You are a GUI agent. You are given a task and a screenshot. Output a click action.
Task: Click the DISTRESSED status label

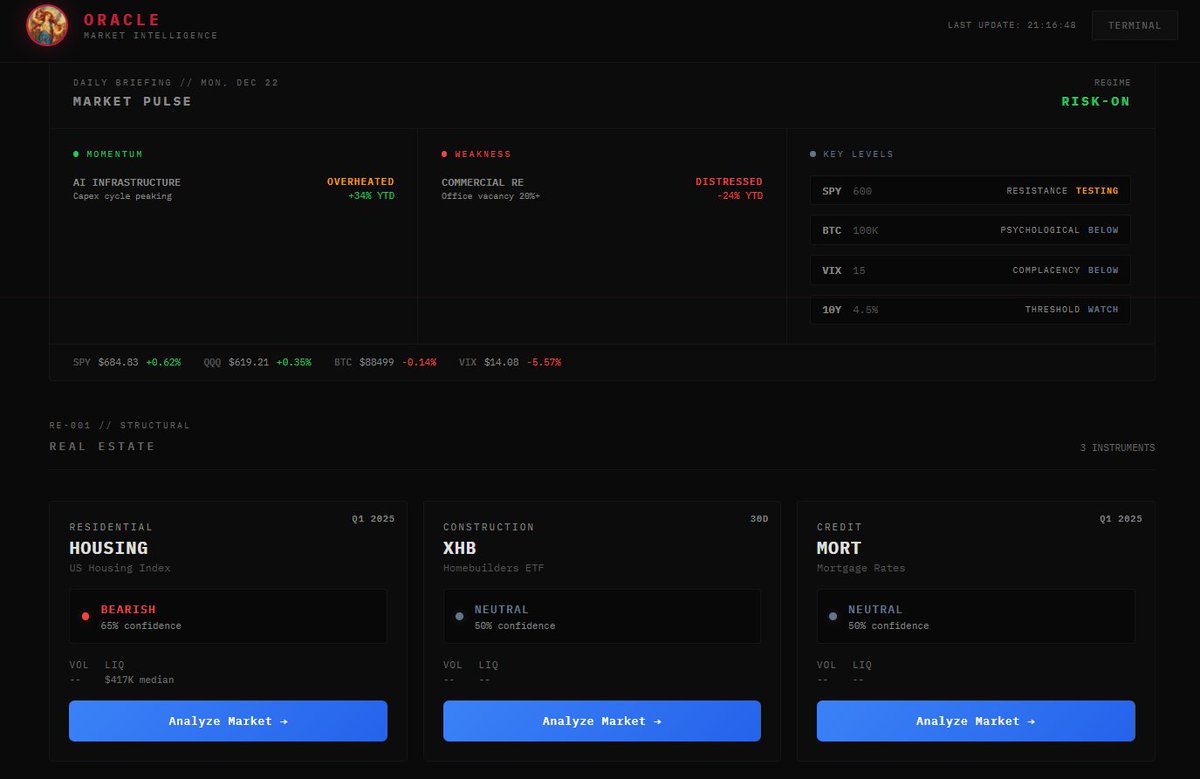click(x=729, y=182)
